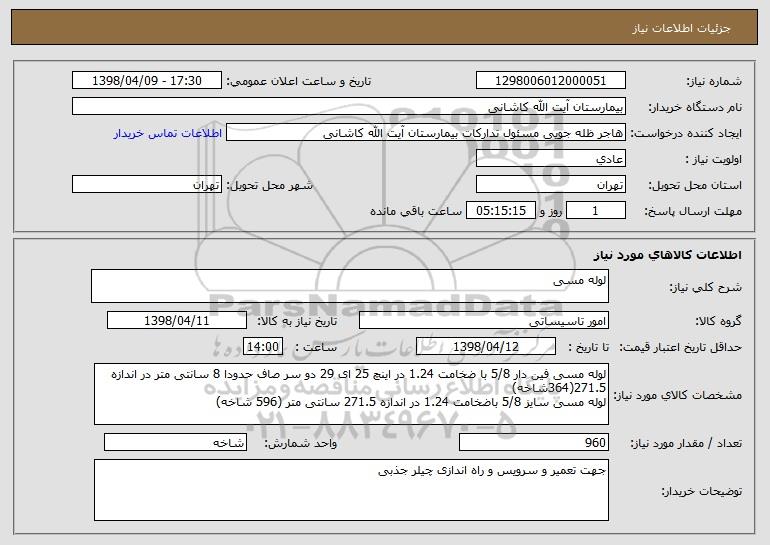Open the اطلاعات تماس خریدار link
The width and height of the screenshot is (770, 545).
tap(168, 133)
